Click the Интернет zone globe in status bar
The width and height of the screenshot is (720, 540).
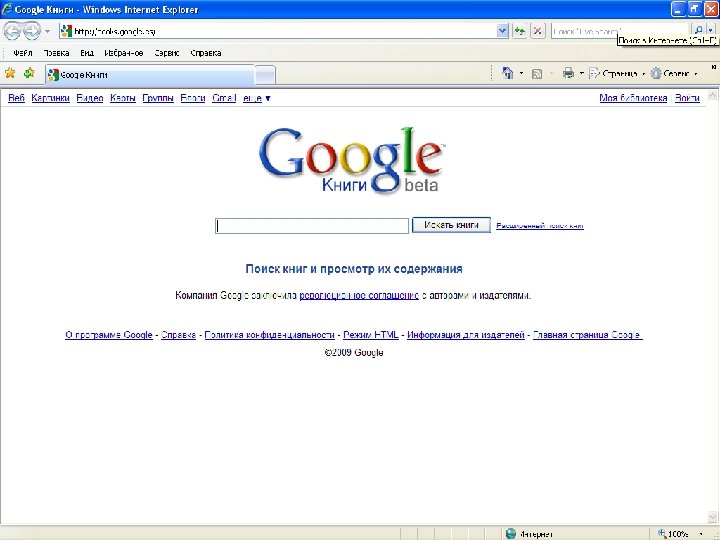[x=511, y=534]
